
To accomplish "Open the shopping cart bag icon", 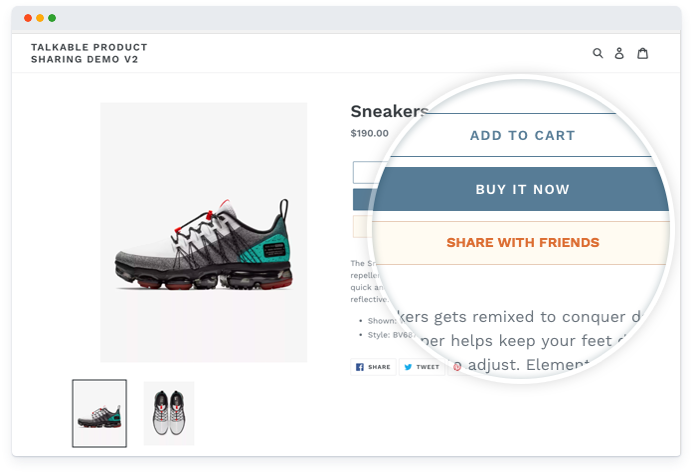I will tap(643, 54).
